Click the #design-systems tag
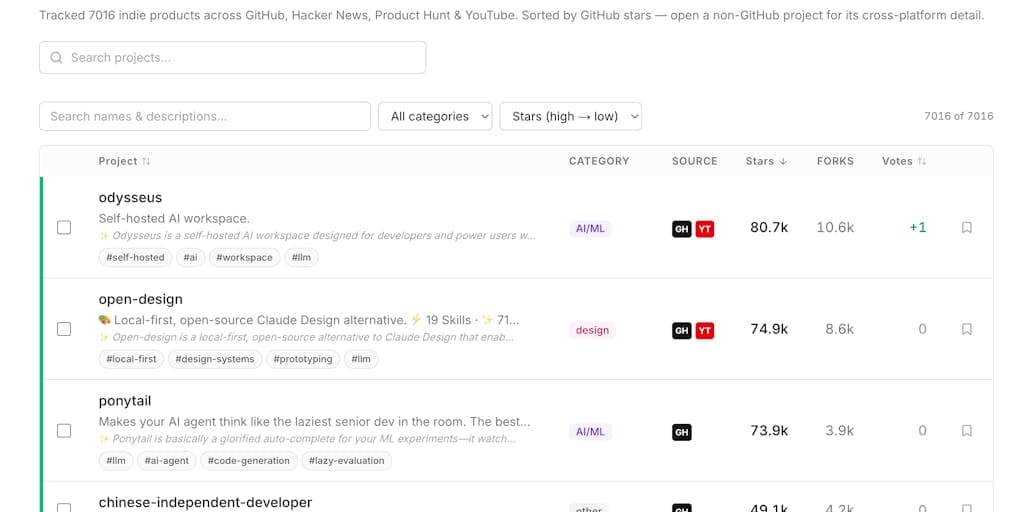1024x512 pixels. (215, 359)
